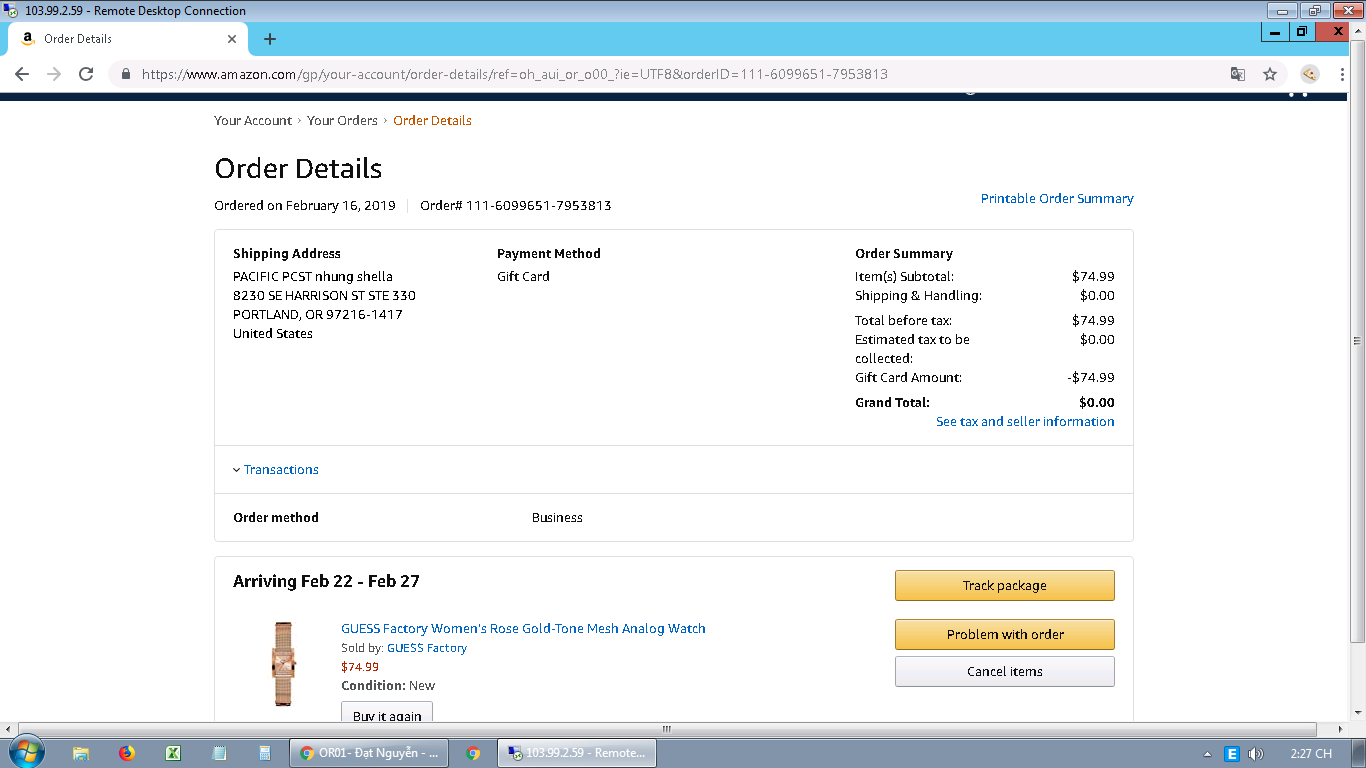Reload the Order Details page

point(86,74)
